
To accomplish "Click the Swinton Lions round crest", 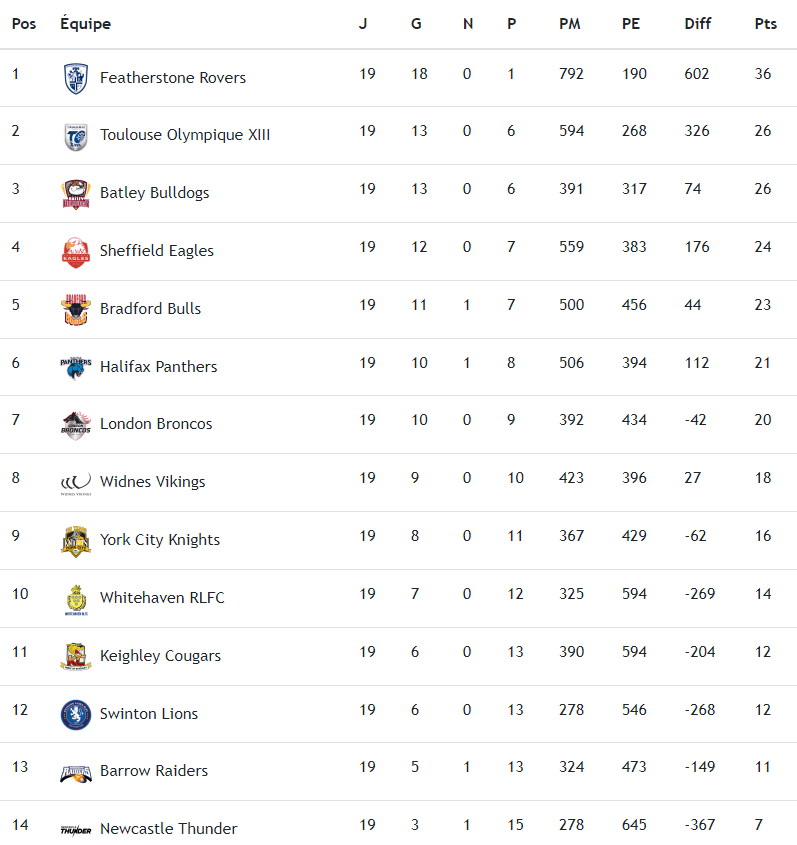I will pyautogui.click(x=76, y=714).
